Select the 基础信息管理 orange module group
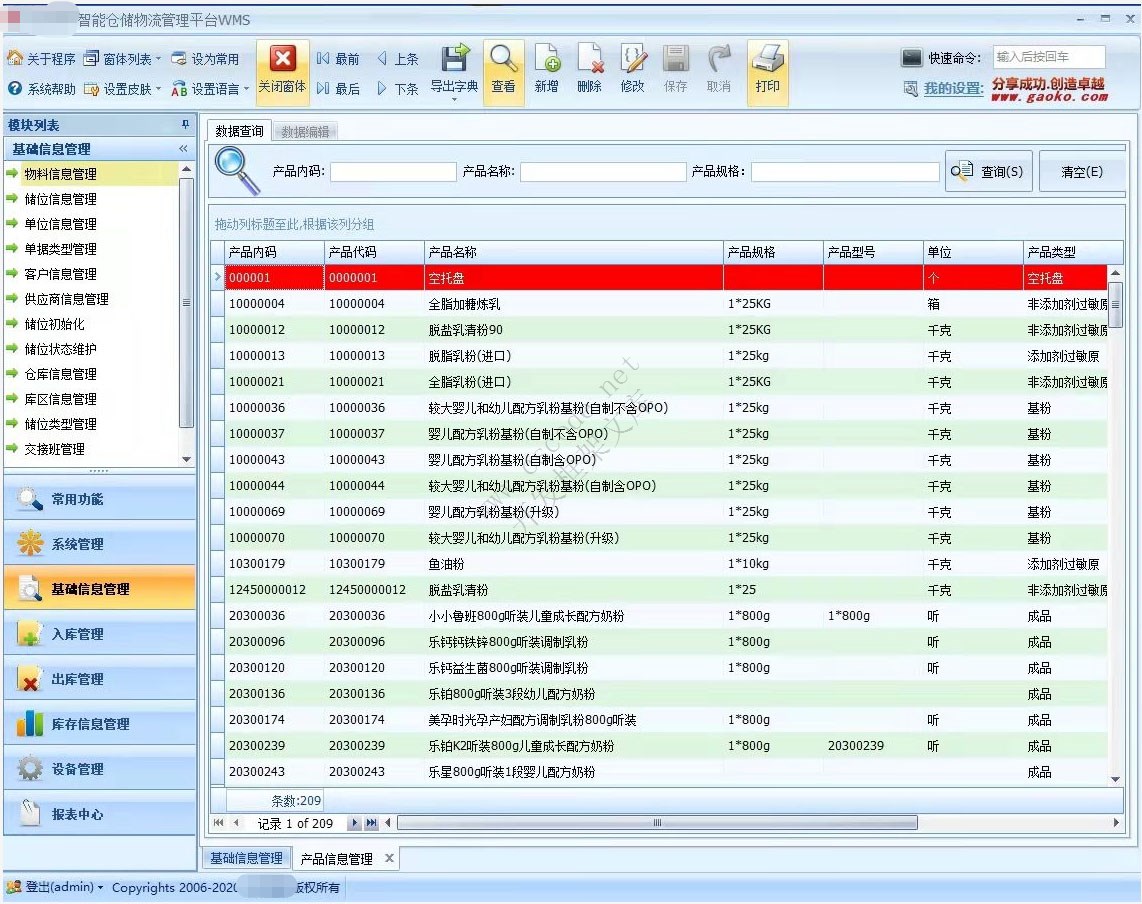This screenshot has height=904, width=1142. click(100, 589)
